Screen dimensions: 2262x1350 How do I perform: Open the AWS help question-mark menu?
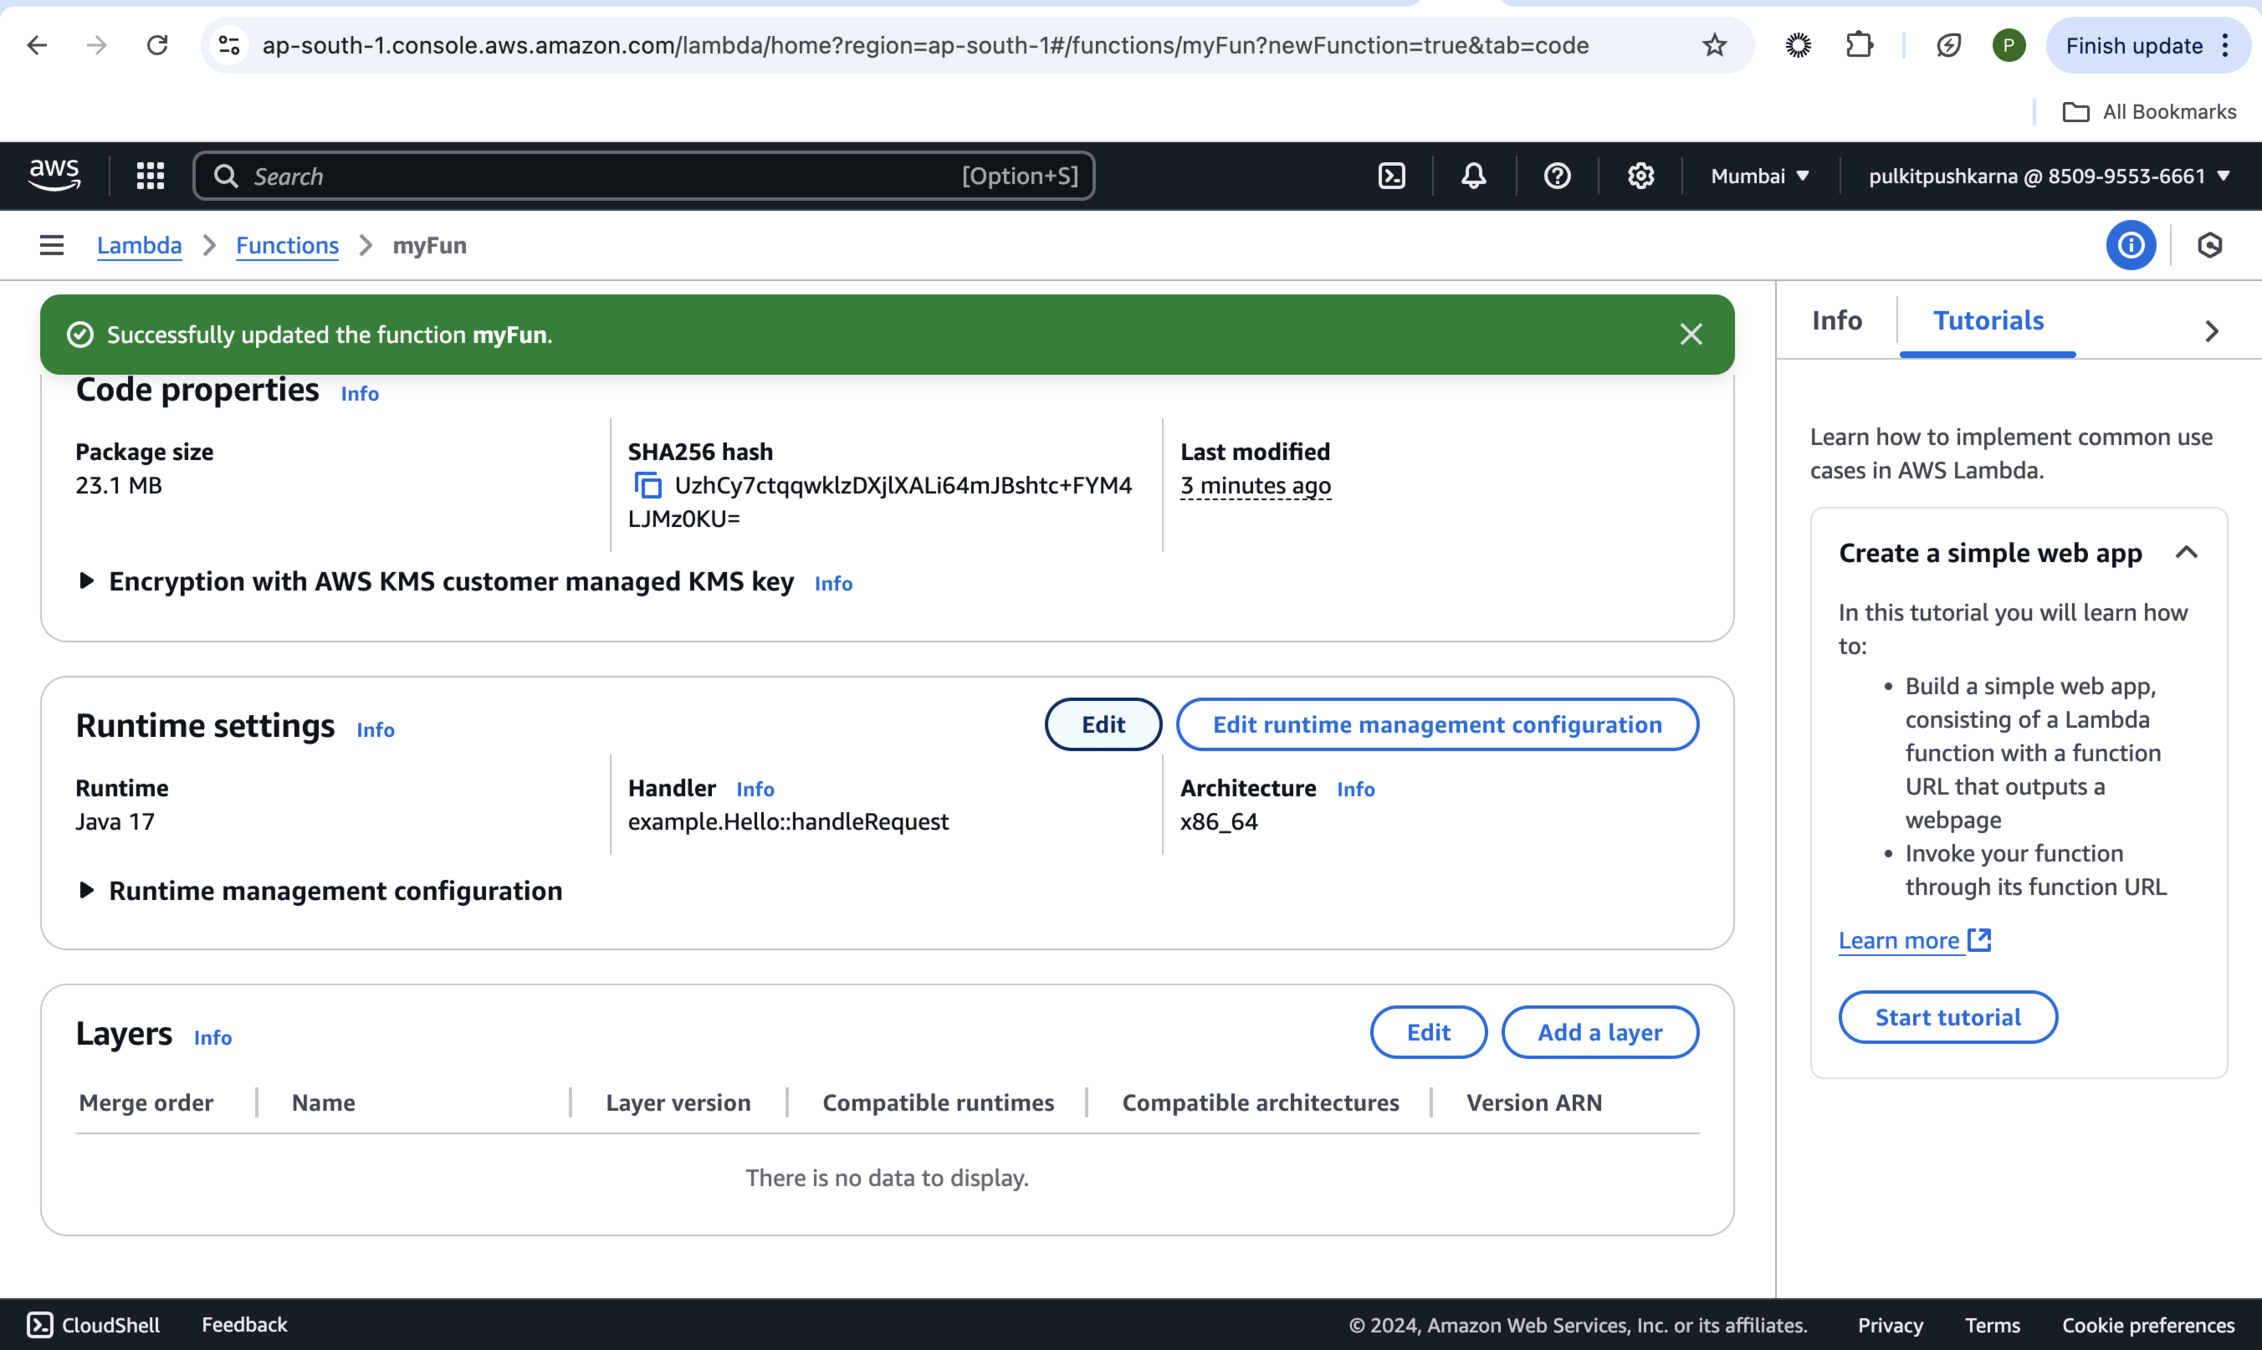1557,176
